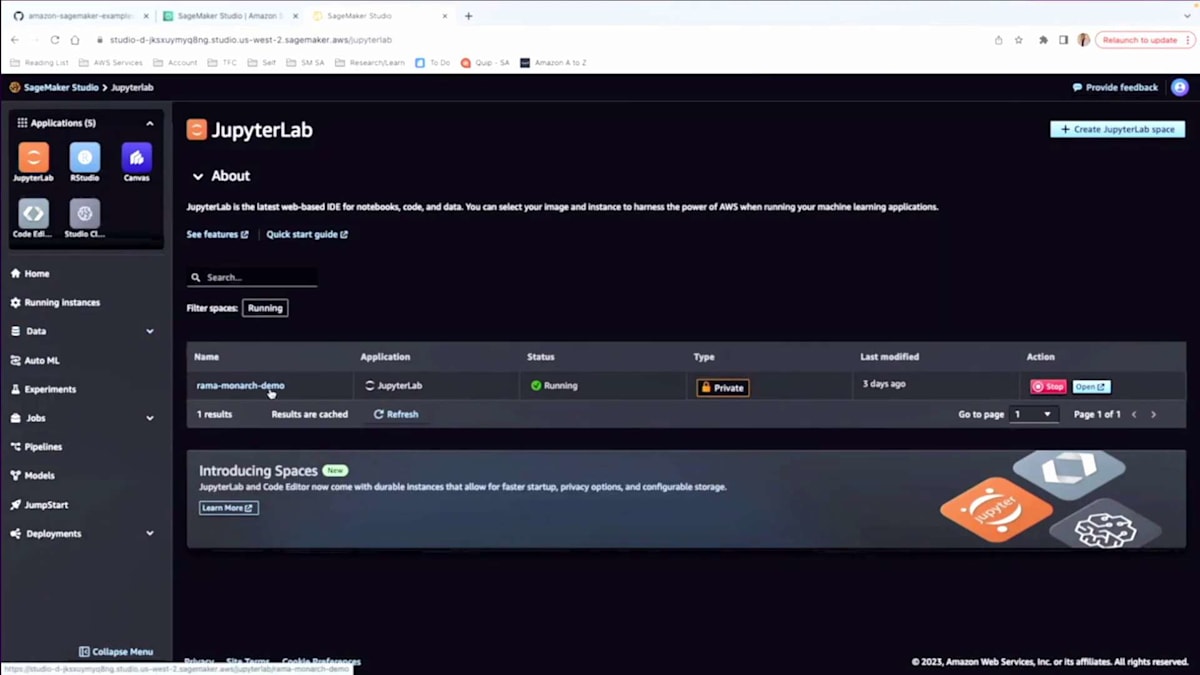The image size is (1200, 675).
Task: Sort table by Name column header
Action: tap(206, 357)
